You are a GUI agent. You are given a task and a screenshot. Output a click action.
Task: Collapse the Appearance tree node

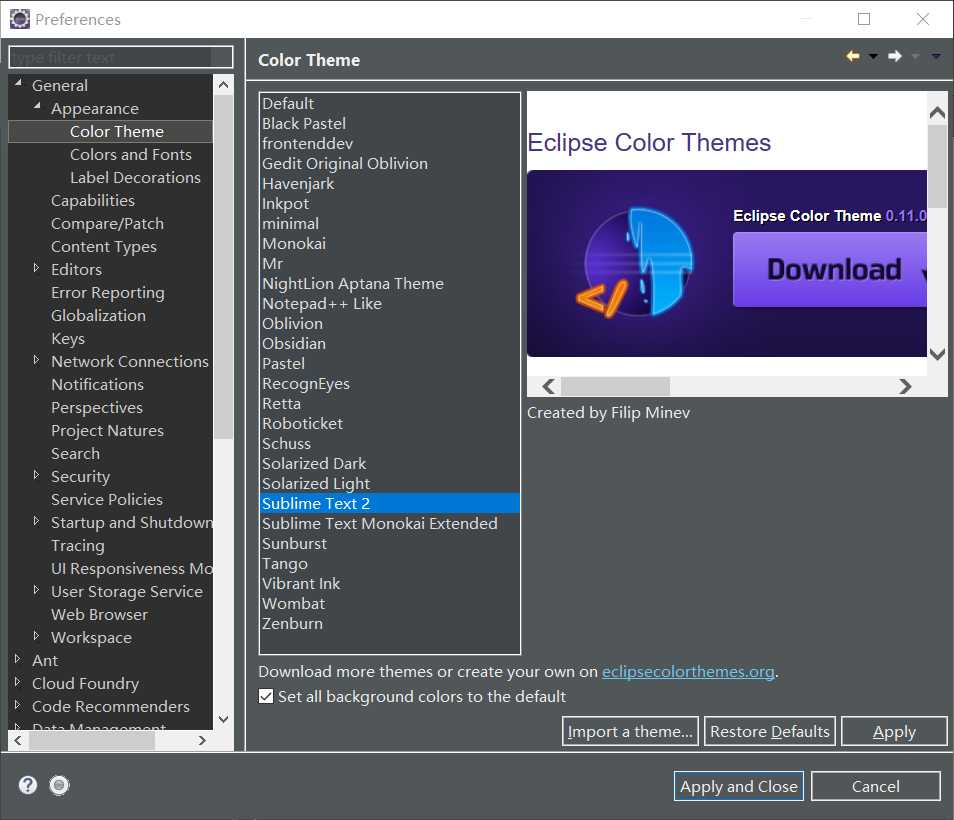(37, 105)
